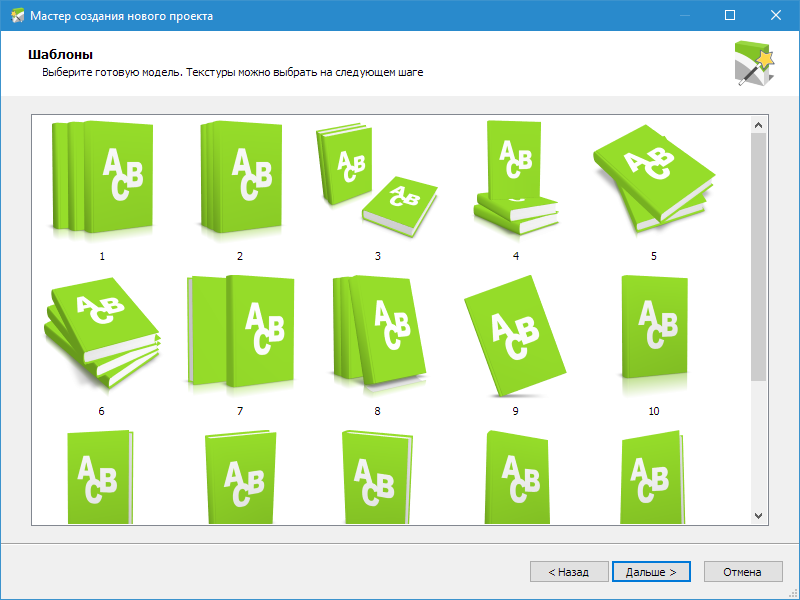Click the scrollbar down arrow in templates list
This screenshot has width=800, height=600.
(x=759, y=516)
